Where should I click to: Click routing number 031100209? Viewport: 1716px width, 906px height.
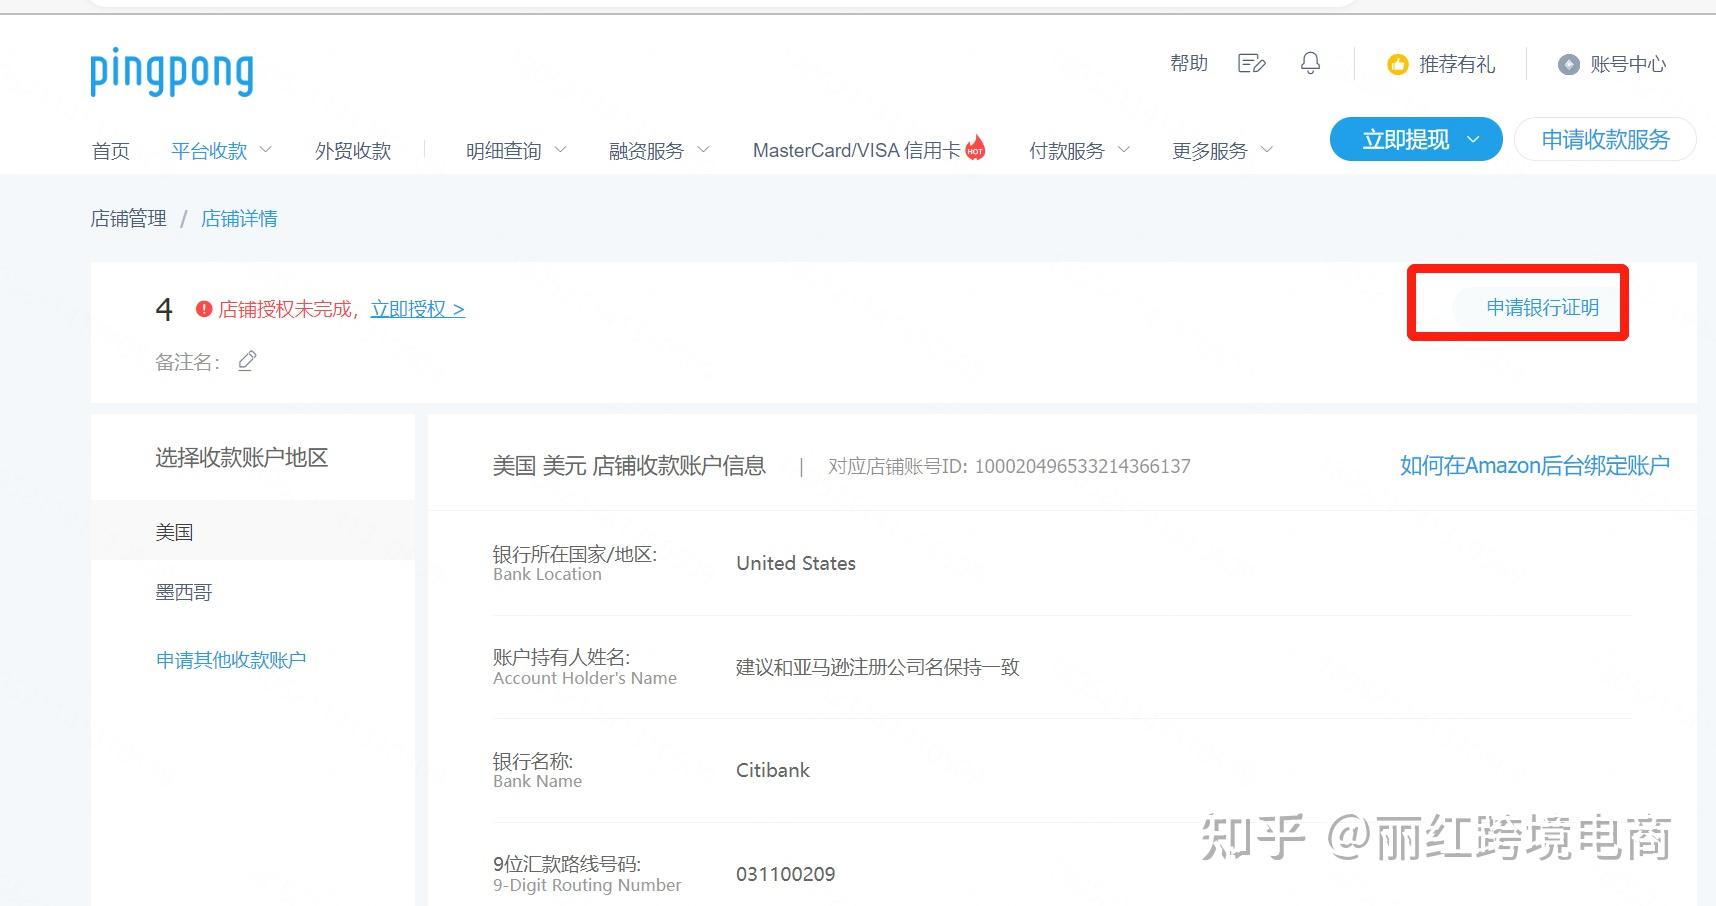[x=786, y=874]
